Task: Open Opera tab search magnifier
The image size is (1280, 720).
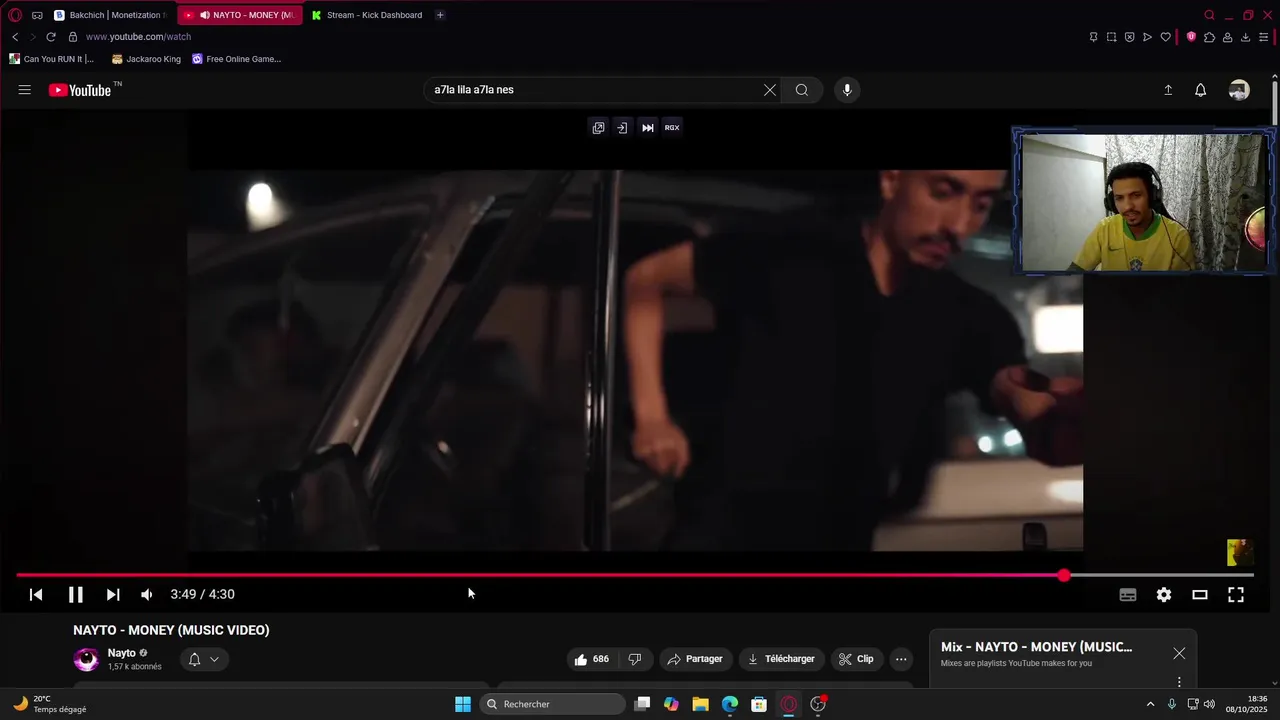Action: point(1209,15)
